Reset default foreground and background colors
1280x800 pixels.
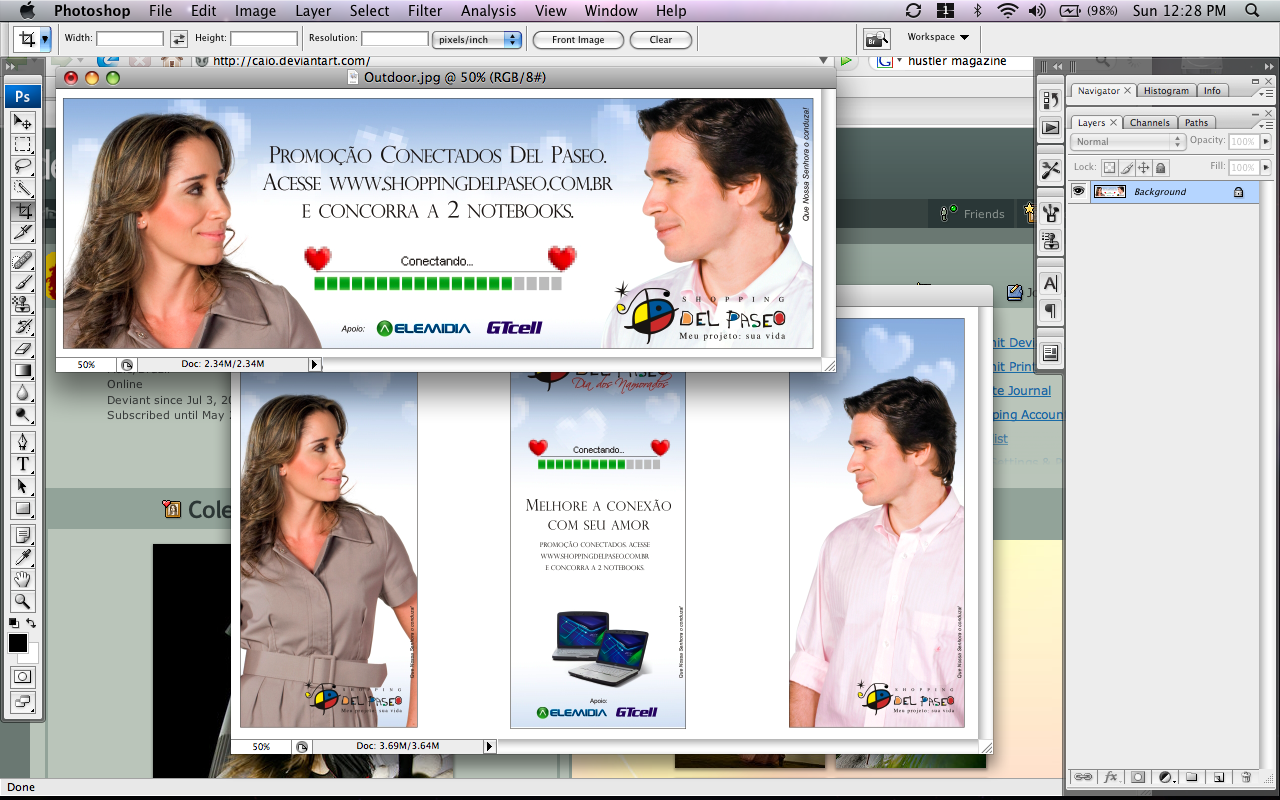tap(13, 623)
